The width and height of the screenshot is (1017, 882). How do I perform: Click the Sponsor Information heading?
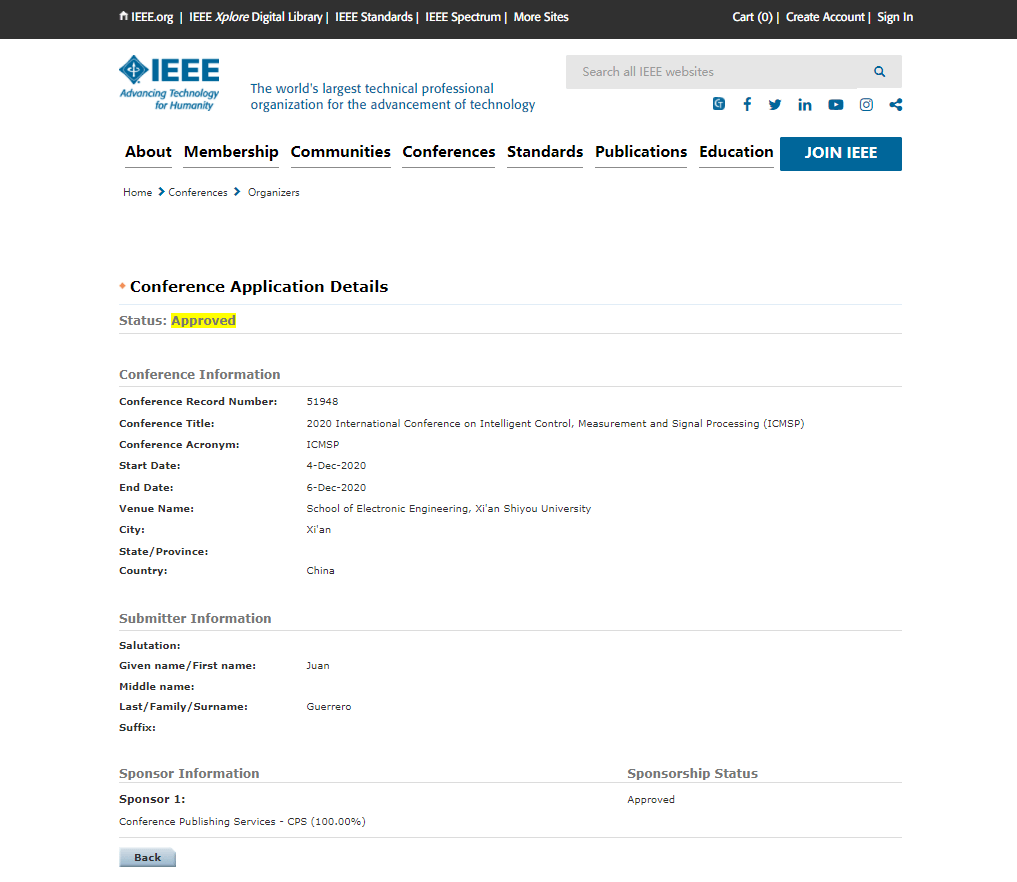[189, 773]
